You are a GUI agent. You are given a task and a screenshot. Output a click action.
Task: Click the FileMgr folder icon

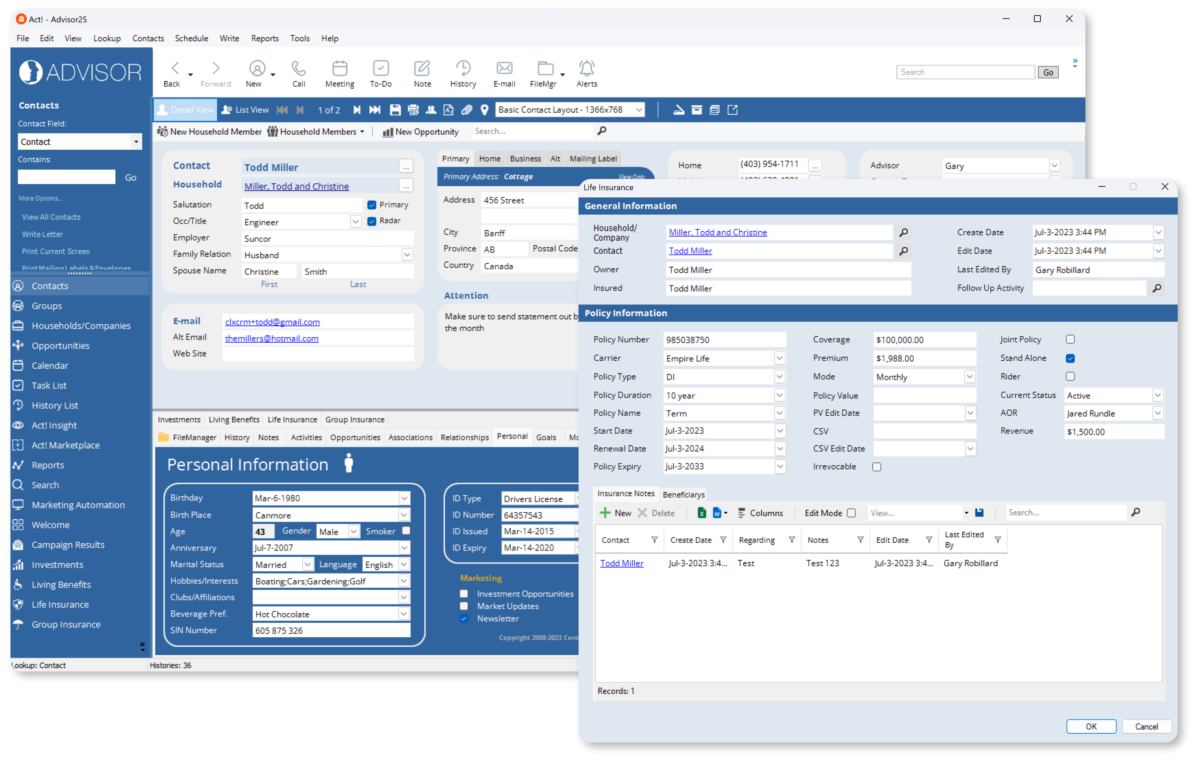[x=545, y=69]
